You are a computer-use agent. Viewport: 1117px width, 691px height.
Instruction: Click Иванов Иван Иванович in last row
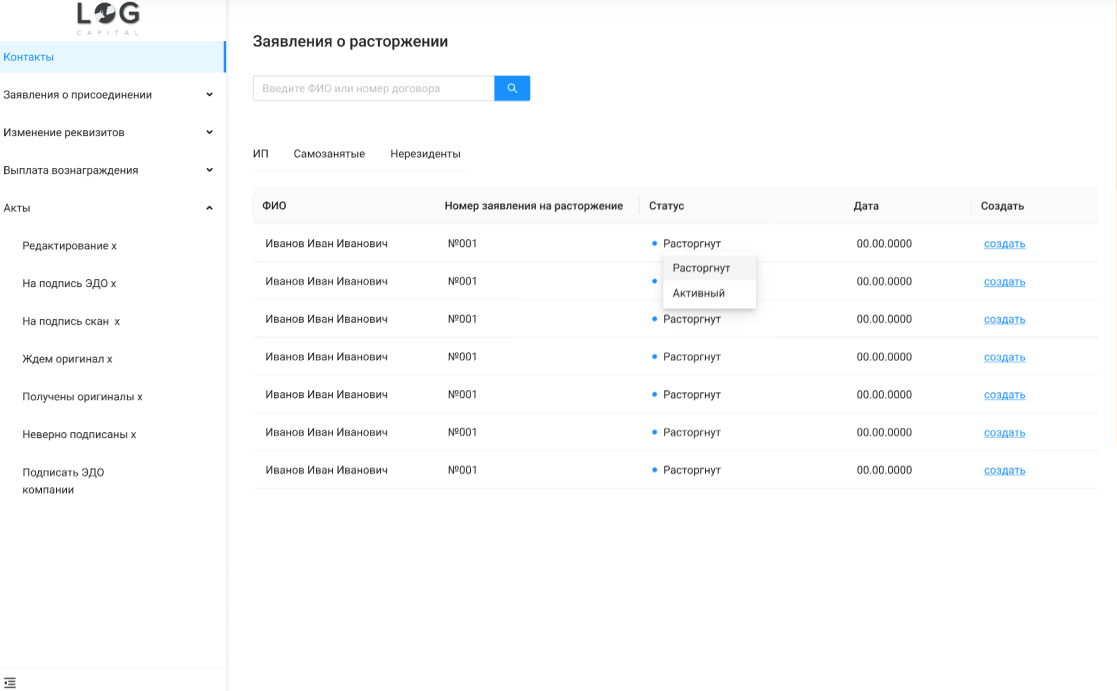[326, 470]
